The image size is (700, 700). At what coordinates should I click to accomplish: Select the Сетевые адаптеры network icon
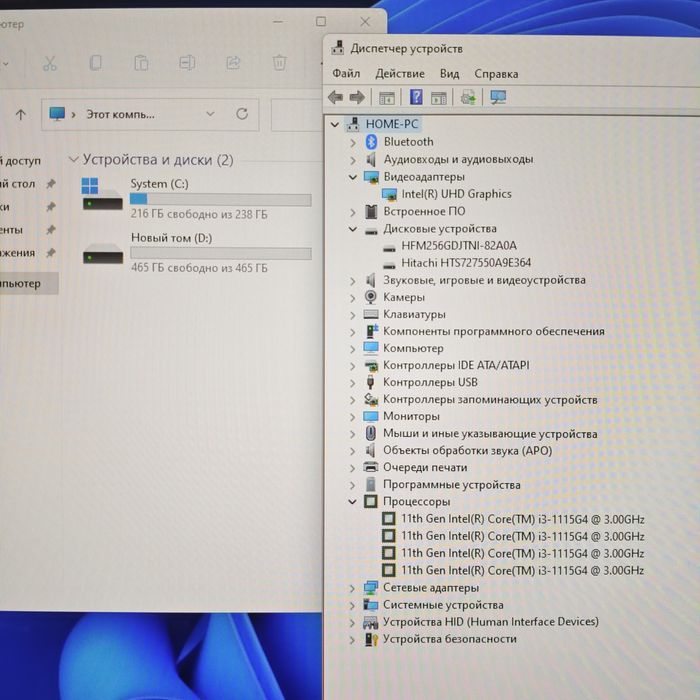click(x=371, y=588)
